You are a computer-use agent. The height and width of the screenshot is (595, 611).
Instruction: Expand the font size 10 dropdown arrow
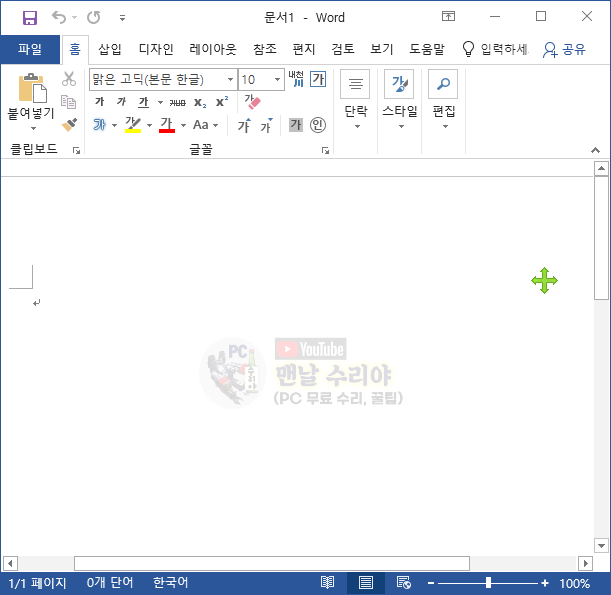pyautogui.click(x=277, y=79)
